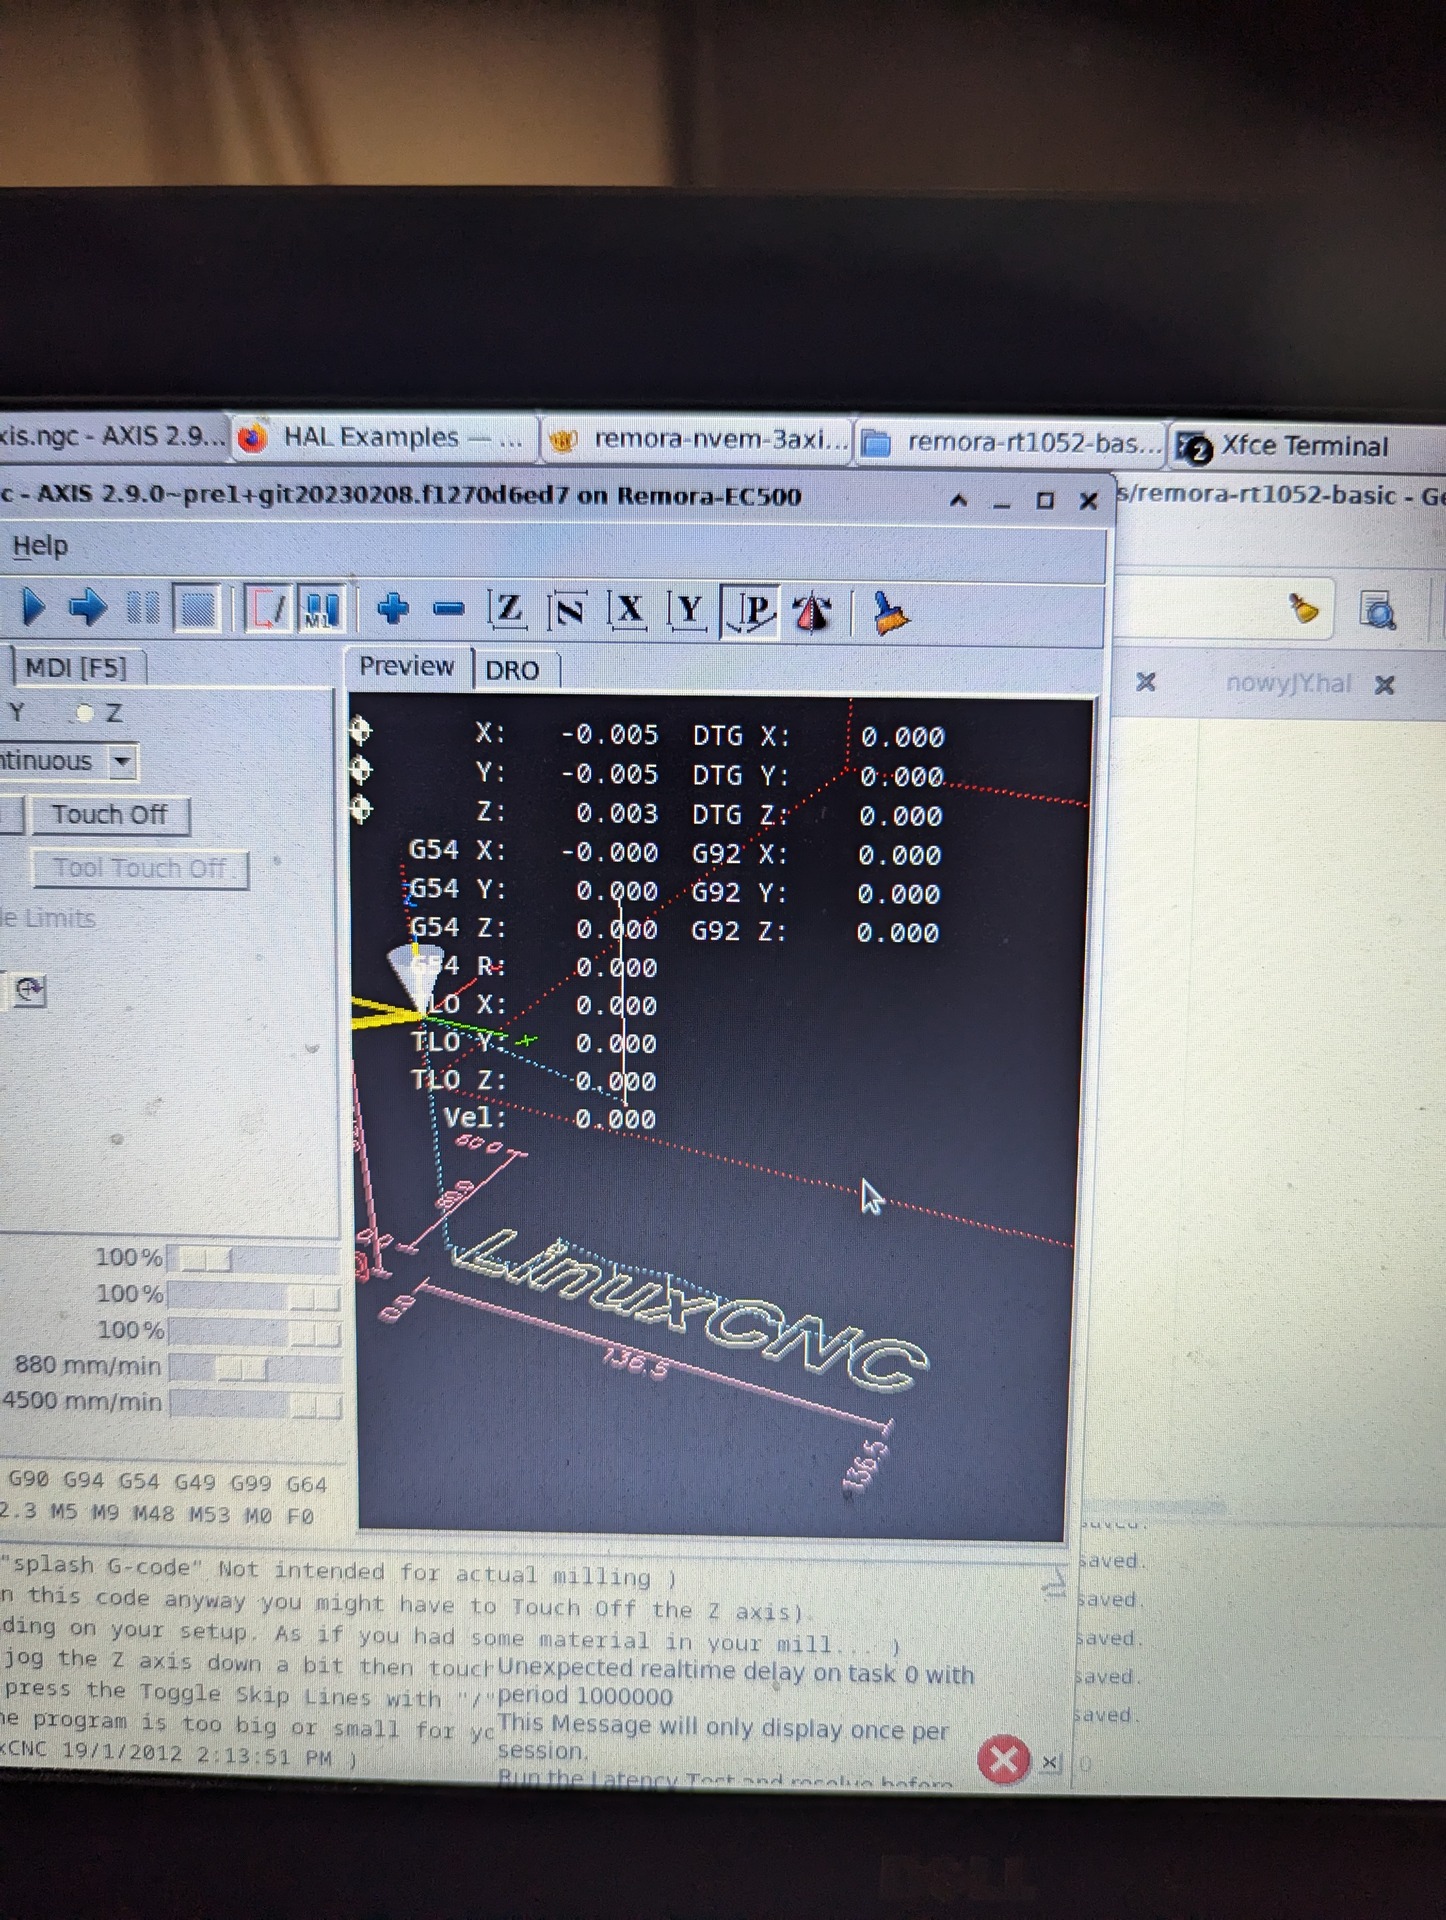
Task: Switch to the MDI [F5] tab
Action: (x=76, y=667)
